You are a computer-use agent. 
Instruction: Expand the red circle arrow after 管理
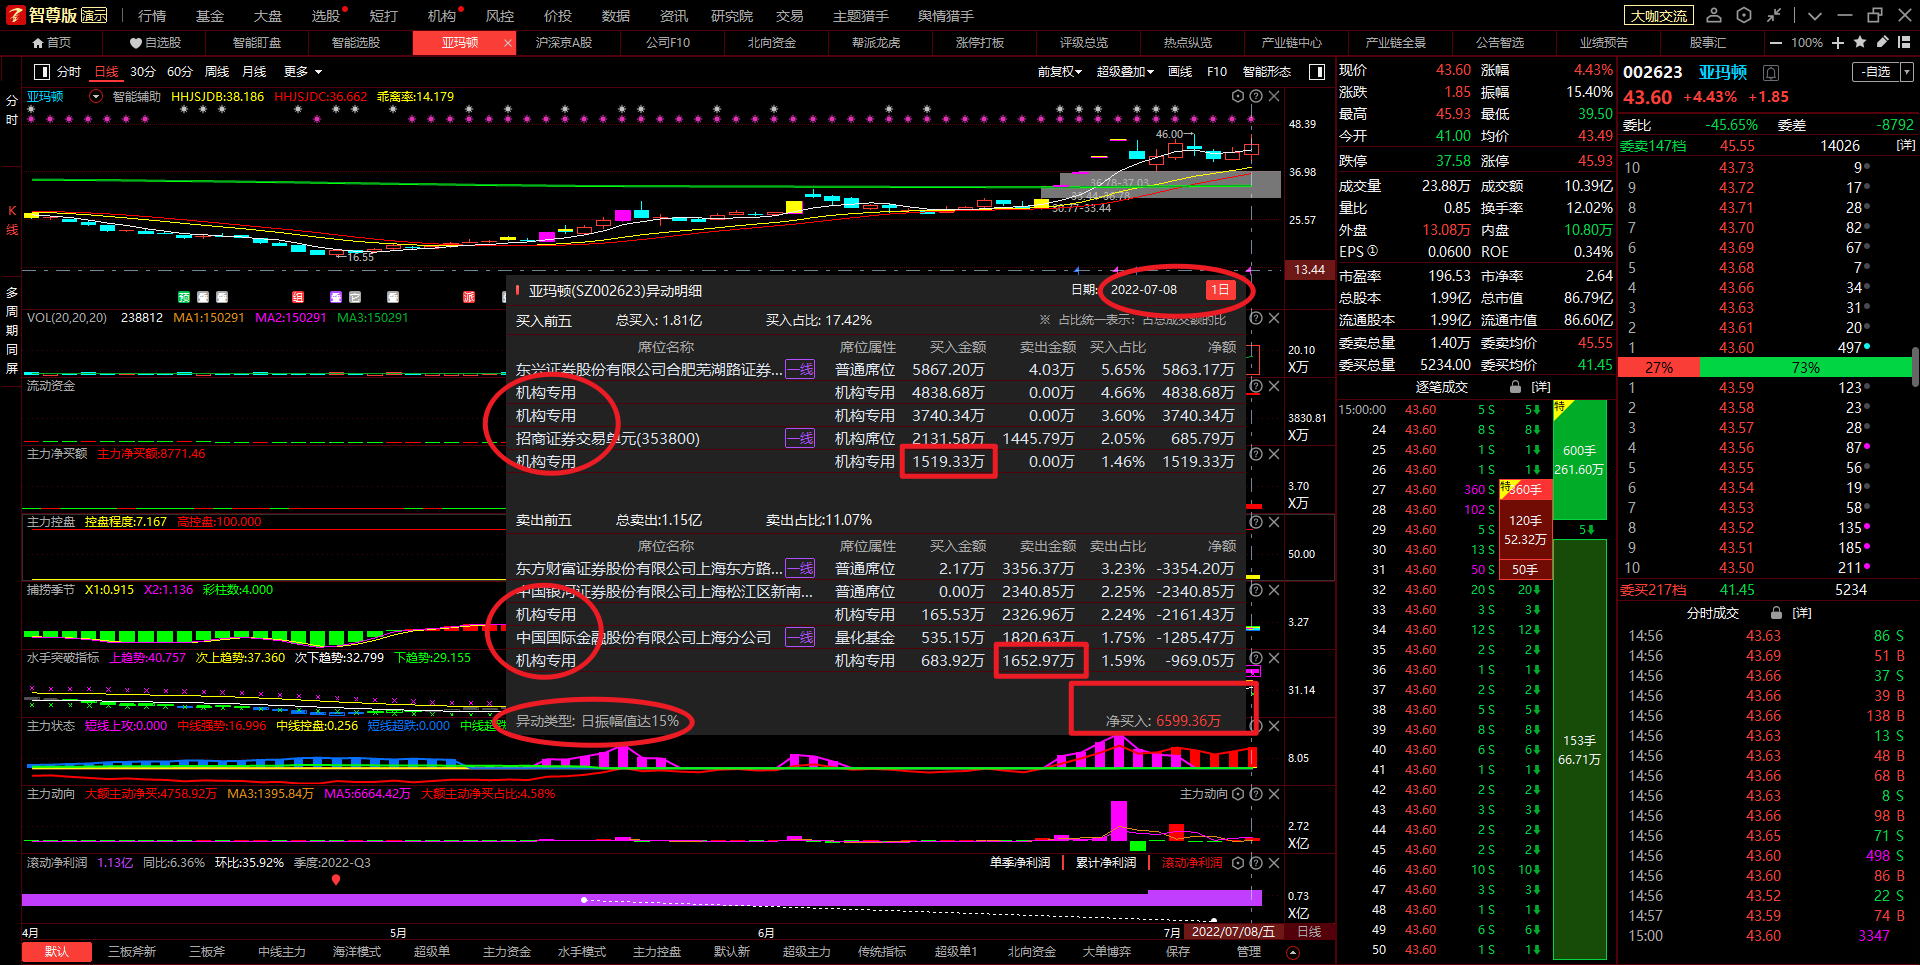pyautogui.click(x=1292, y=952)
